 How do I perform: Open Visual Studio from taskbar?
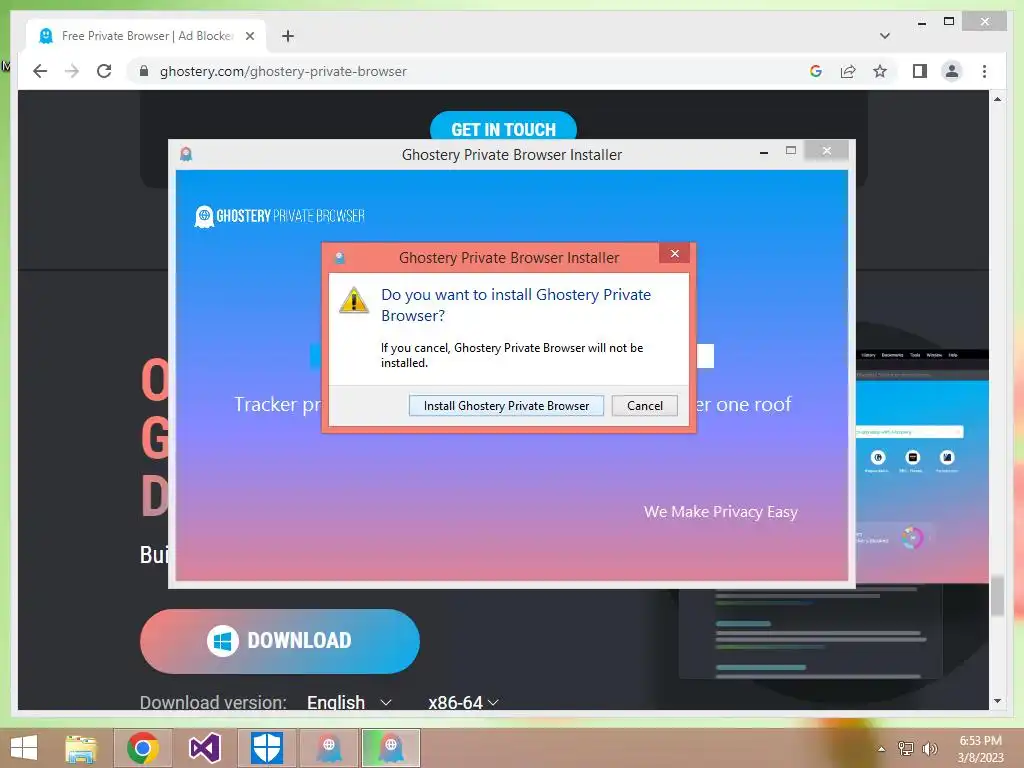204,748
